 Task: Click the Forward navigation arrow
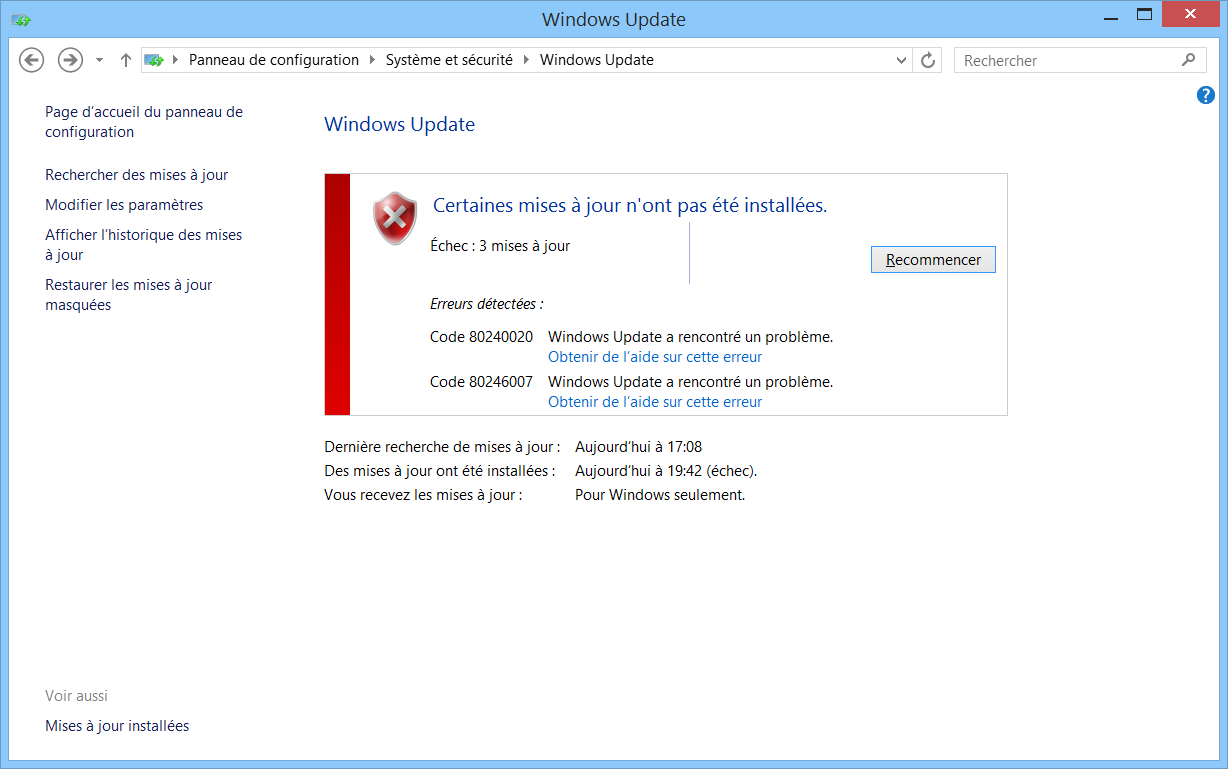[70, 60]
